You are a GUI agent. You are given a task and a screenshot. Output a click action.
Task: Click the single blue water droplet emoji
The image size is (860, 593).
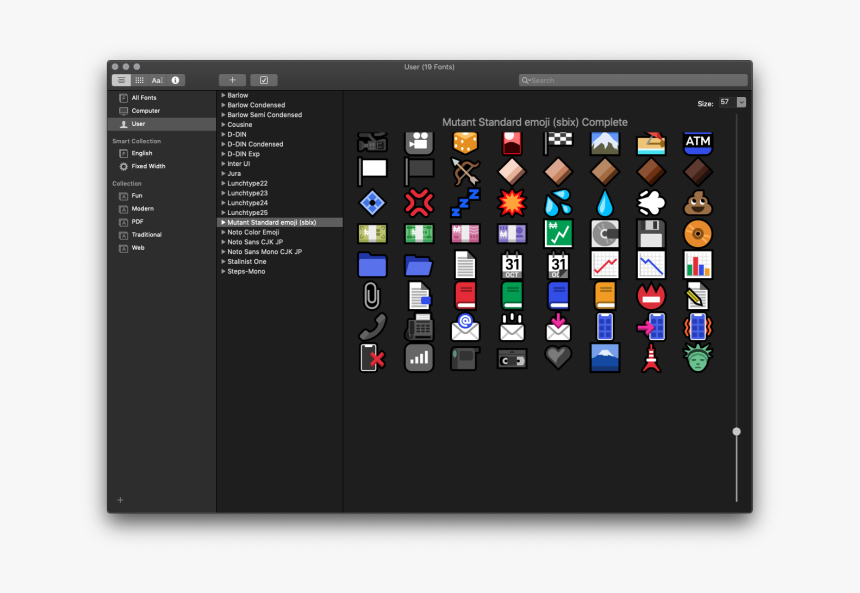(x=605, y=202)
